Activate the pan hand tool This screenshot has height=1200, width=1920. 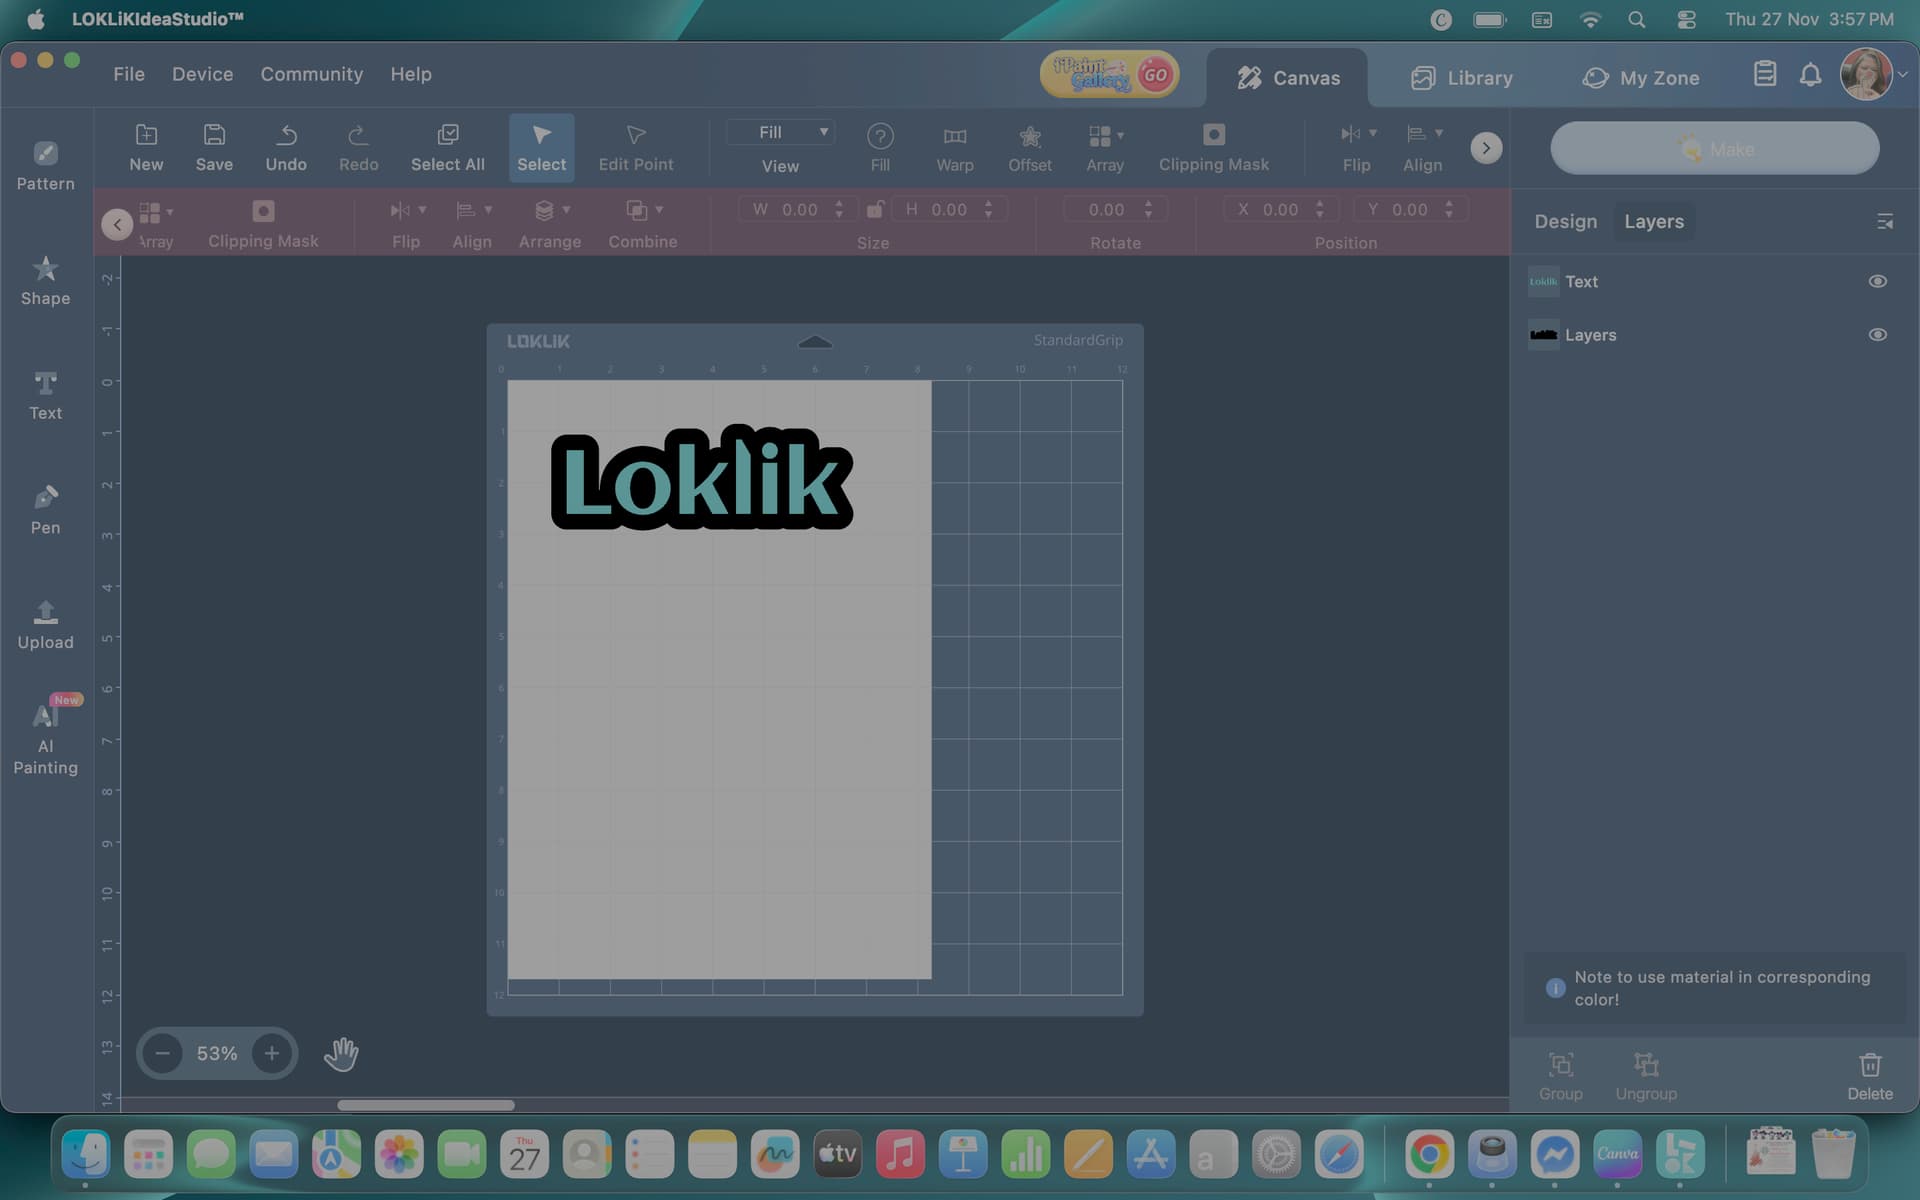click(341, 1053)
